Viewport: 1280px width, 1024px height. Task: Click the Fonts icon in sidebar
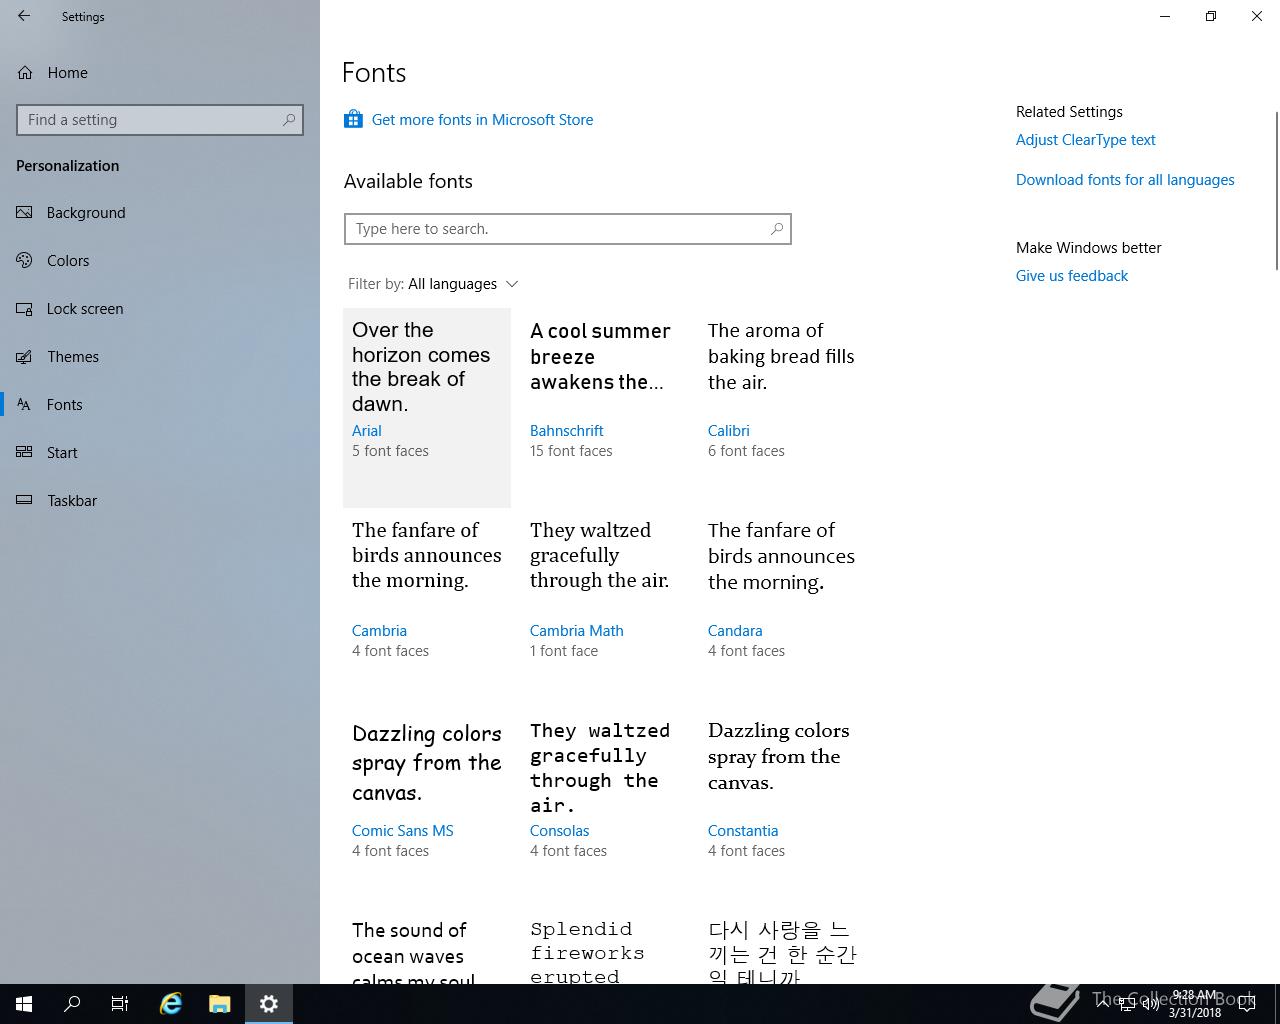(x=25, y=404)
